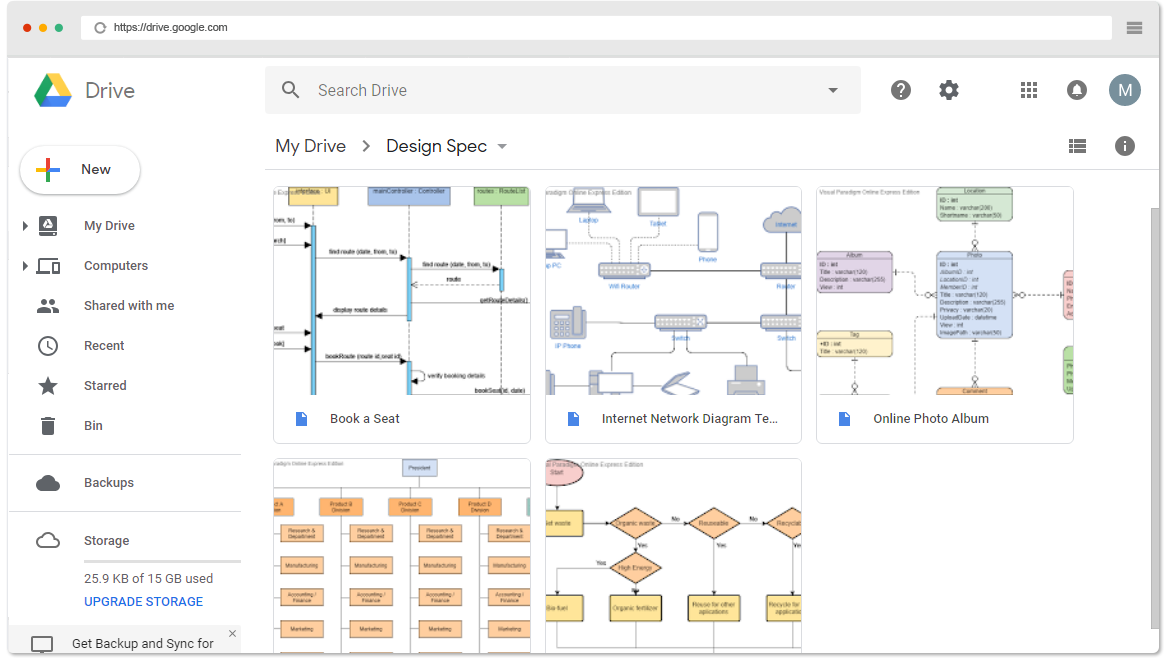
Task: Open the Google apps grid
Action: tap(1029, 90)
